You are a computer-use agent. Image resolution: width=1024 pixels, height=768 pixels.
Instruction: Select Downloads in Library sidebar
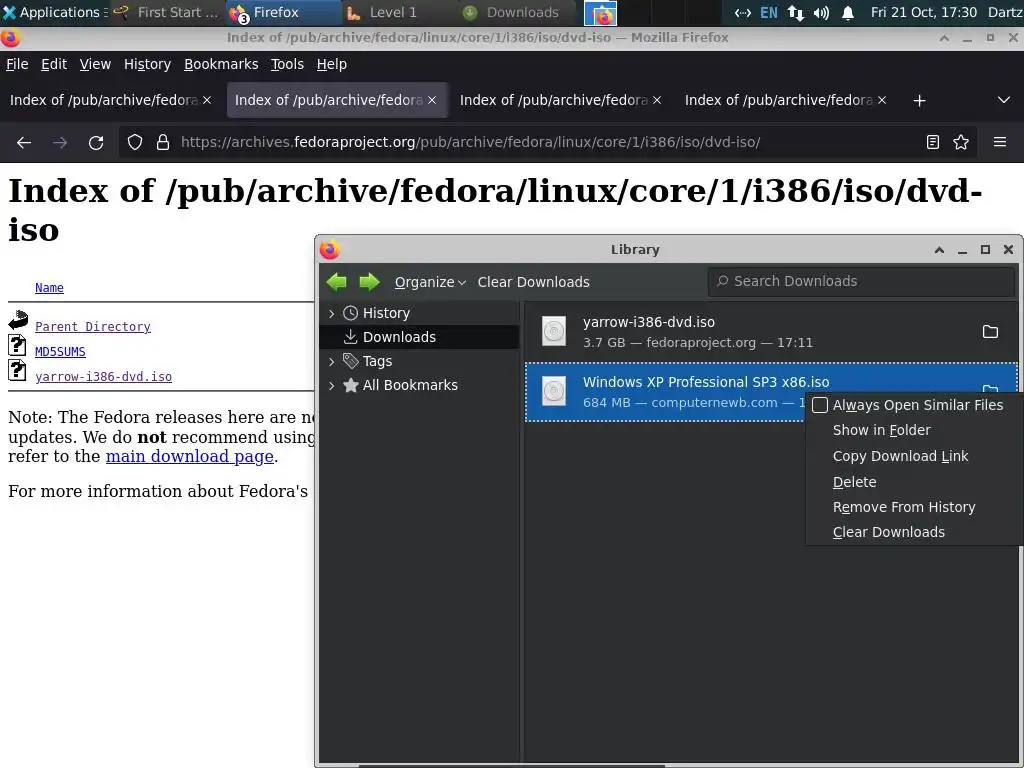[419, 337]
